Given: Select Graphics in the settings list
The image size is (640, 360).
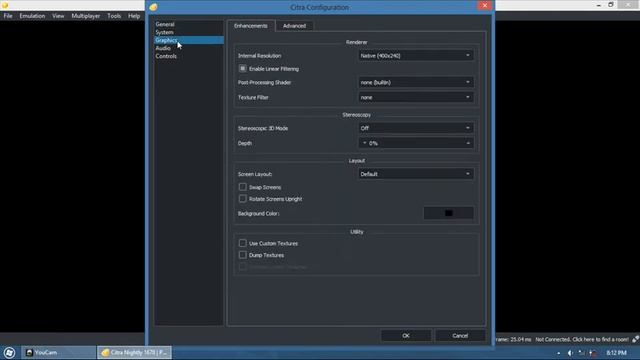Looking at the screenshot, I should 189,40.
